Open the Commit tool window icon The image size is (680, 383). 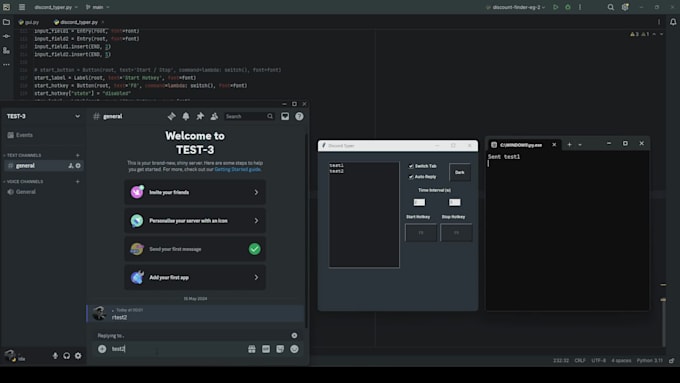coord(7,36)
